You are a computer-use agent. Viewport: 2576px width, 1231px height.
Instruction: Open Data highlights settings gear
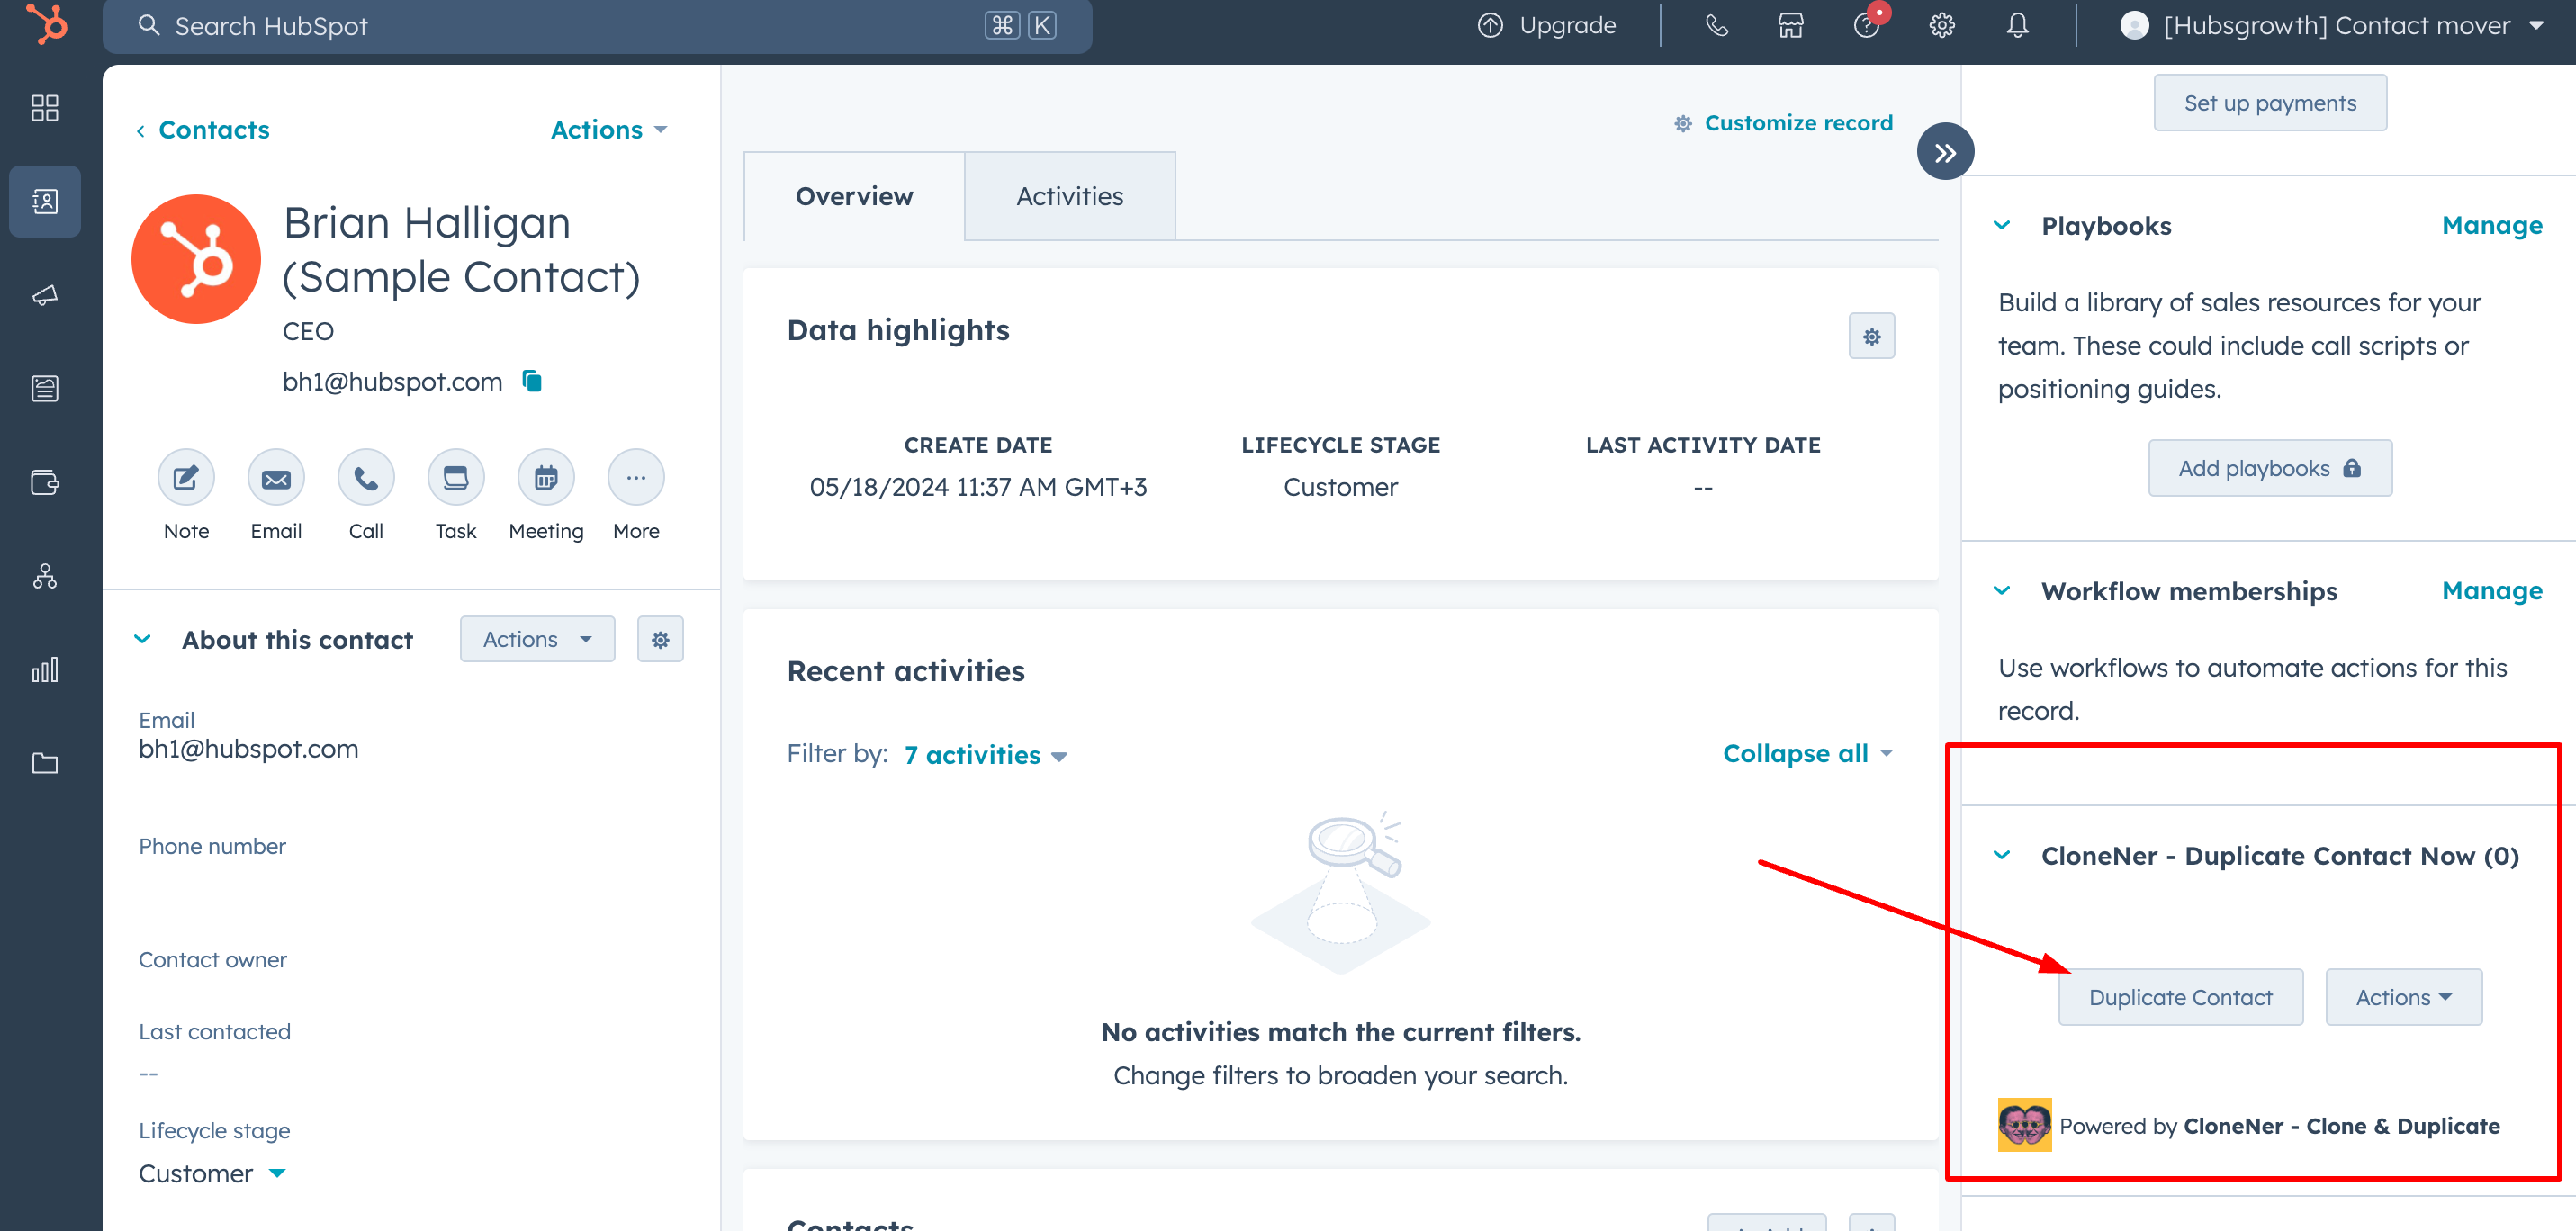coord(1871,337)
